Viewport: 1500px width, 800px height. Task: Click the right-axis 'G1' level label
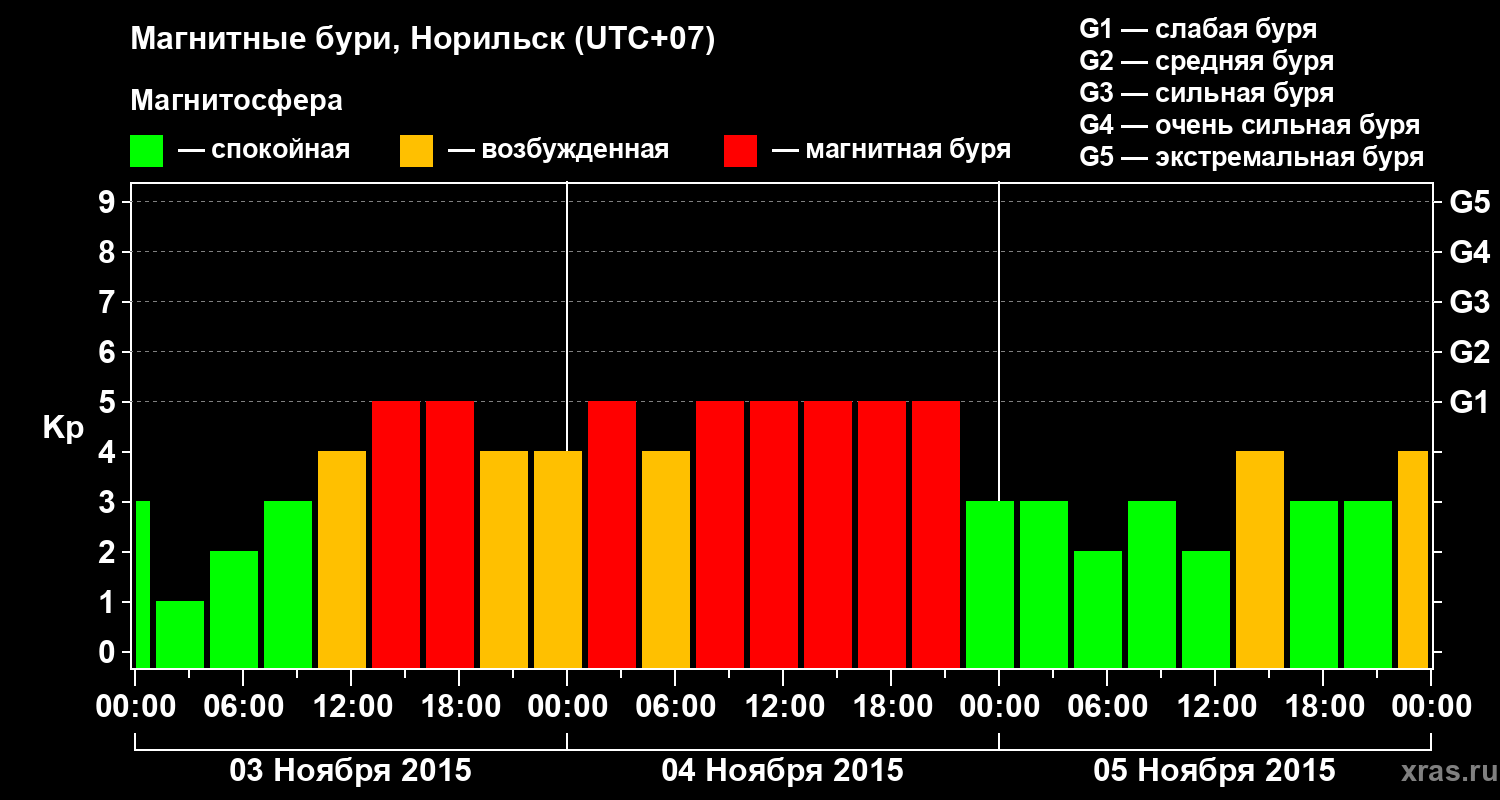click(1469, 402)
